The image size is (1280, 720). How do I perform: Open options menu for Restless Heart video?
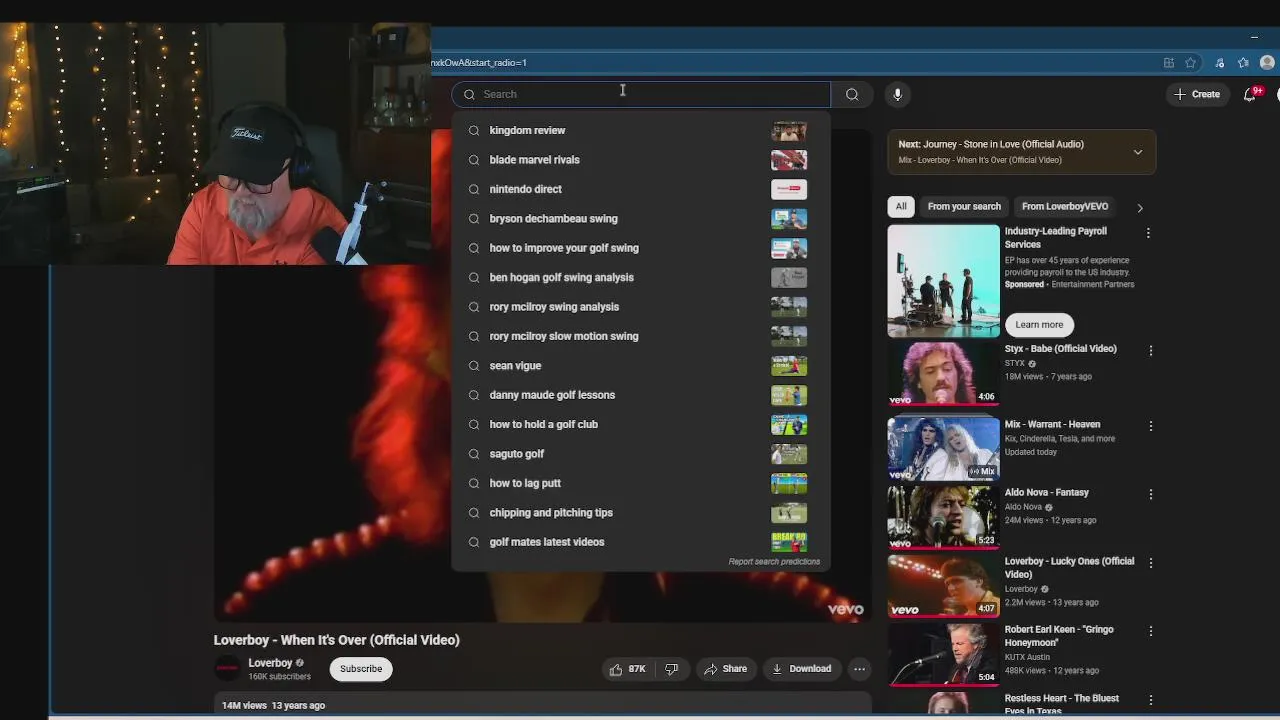click(x=1151, y=700)
